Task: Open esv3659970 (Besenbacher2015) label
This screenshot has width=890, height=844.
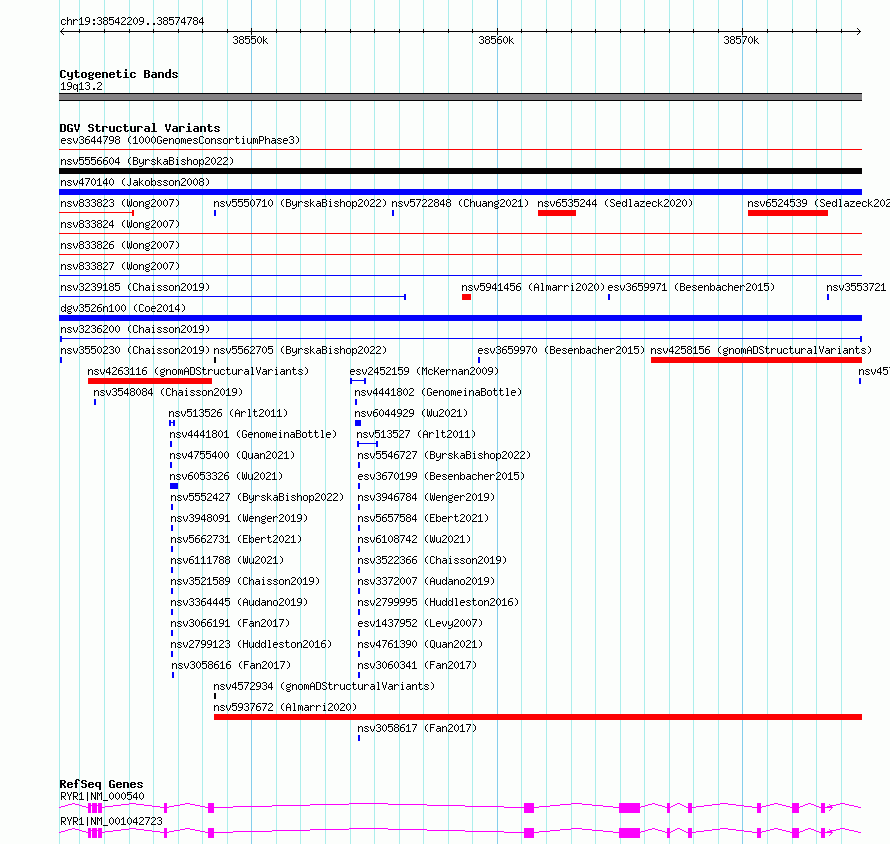Action: click(x=561, y=350)
